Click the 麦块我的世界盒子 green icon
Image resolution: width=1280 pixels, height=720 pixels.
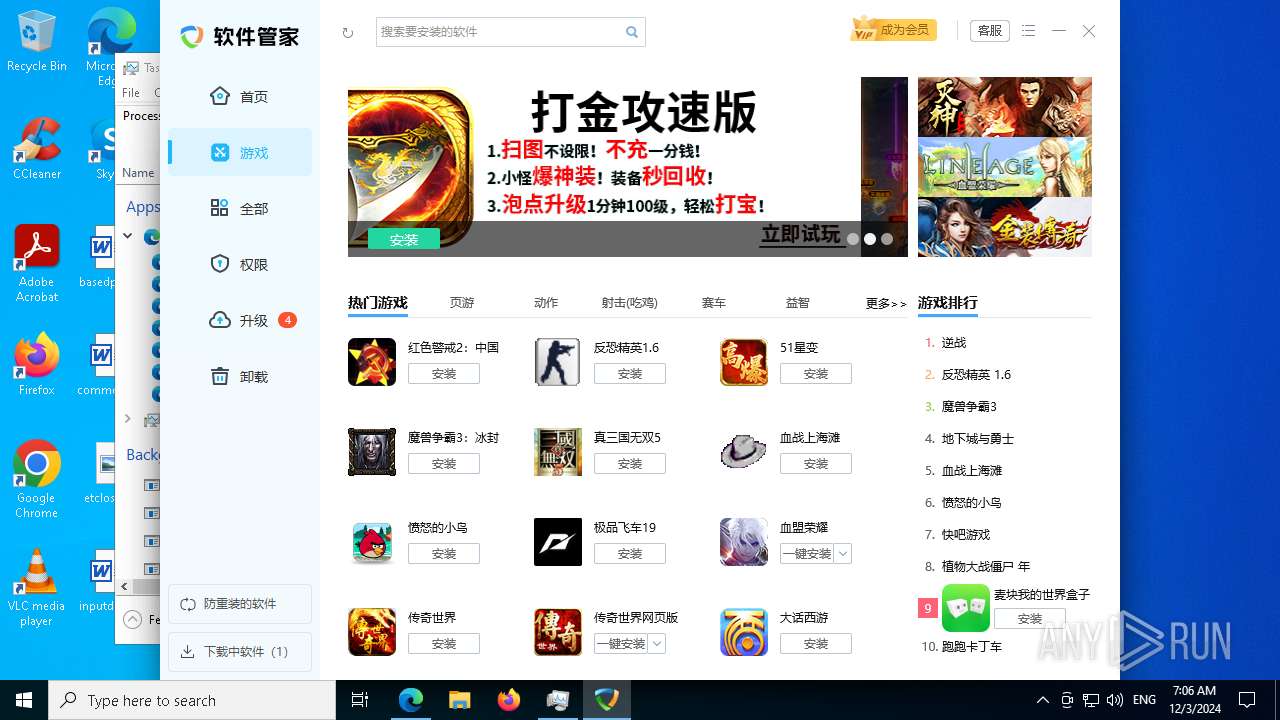966,608
